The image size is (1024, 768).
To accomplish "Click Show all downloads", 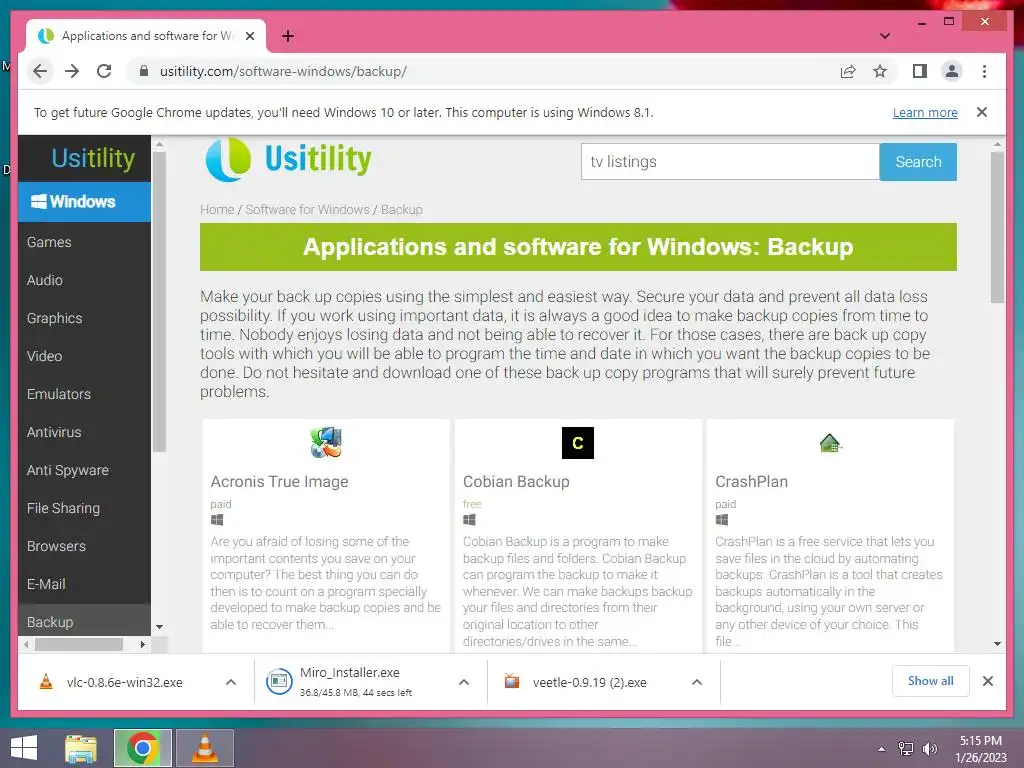I will pyautogui.click(x=930, y=681).
